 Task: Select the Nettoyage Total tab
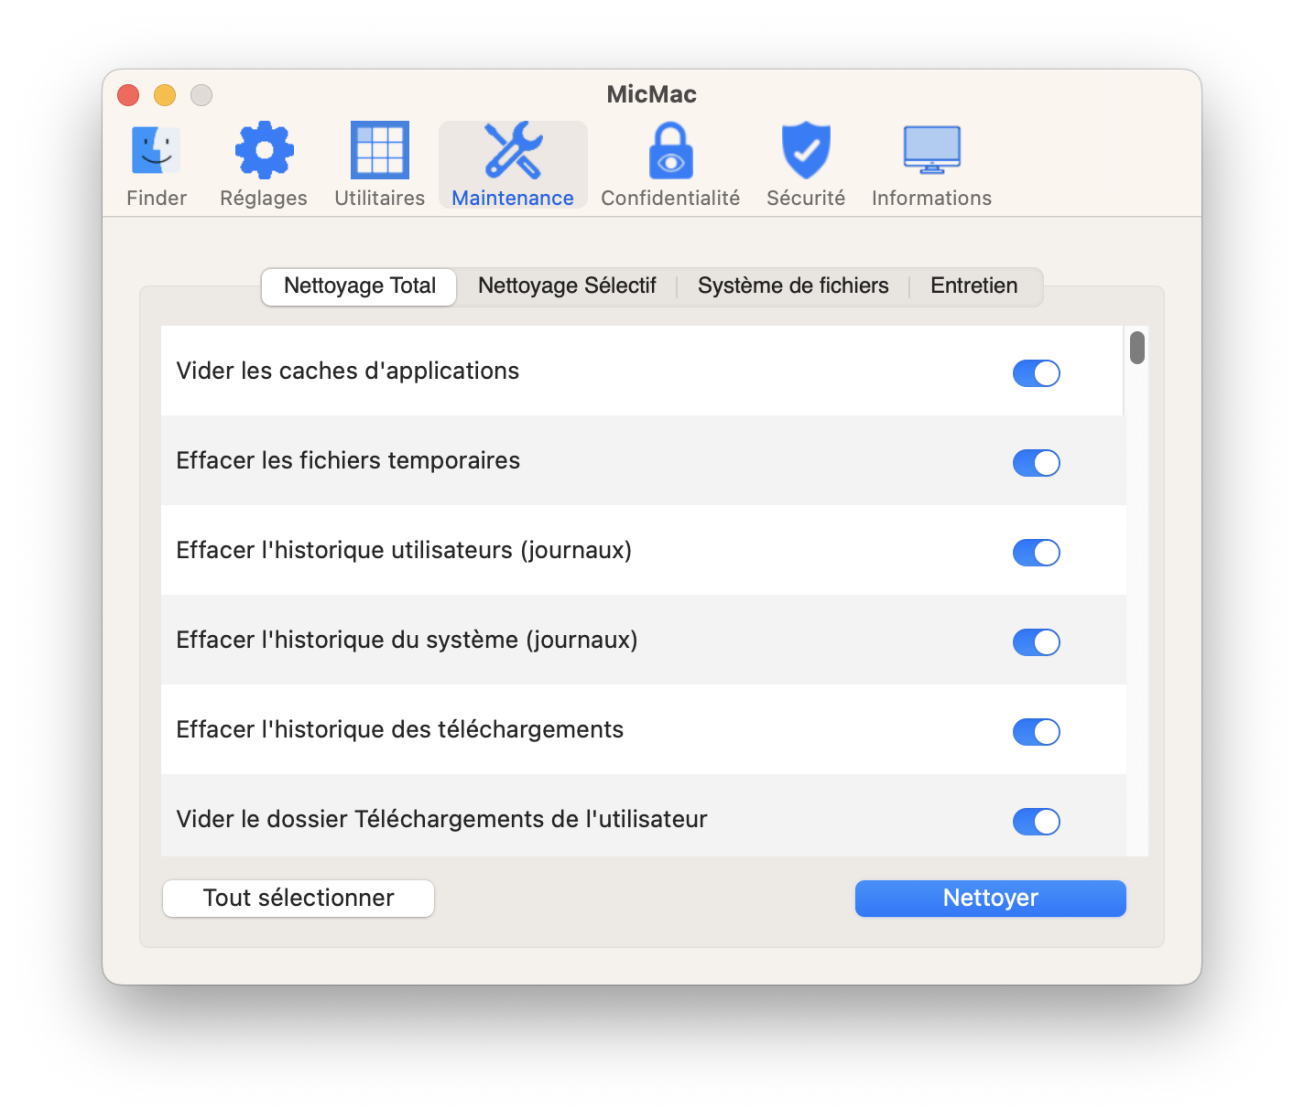[360, 286]
